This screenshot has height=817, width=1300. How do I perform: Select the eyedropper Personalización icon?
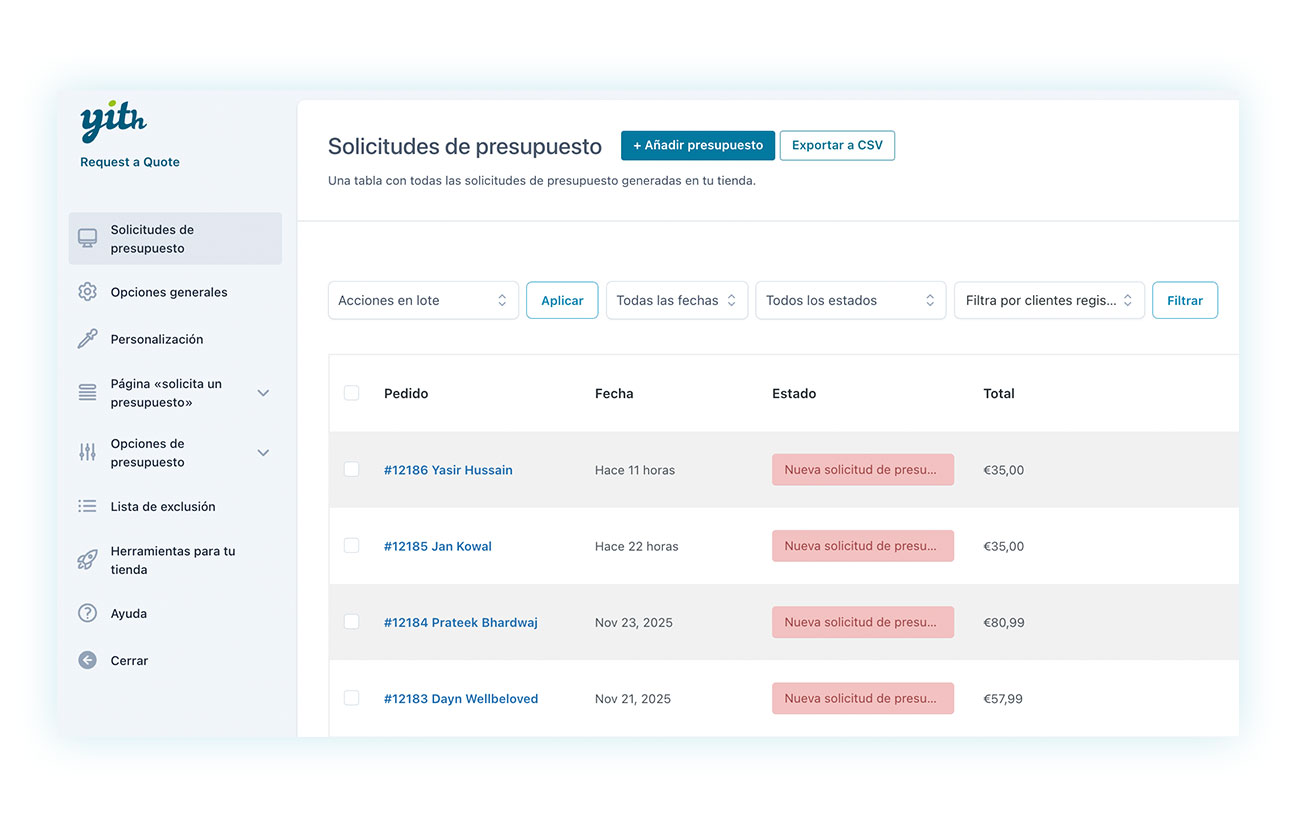pos(88,339)
